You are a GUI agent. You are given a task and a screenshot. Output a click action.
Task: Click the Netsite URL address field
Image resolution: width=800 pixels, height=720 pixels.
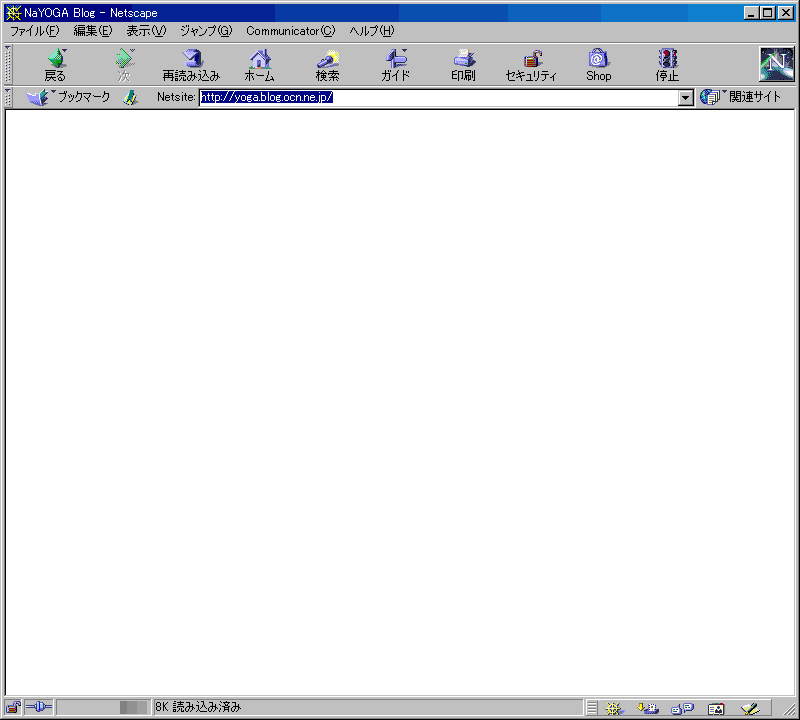(439, 97)
